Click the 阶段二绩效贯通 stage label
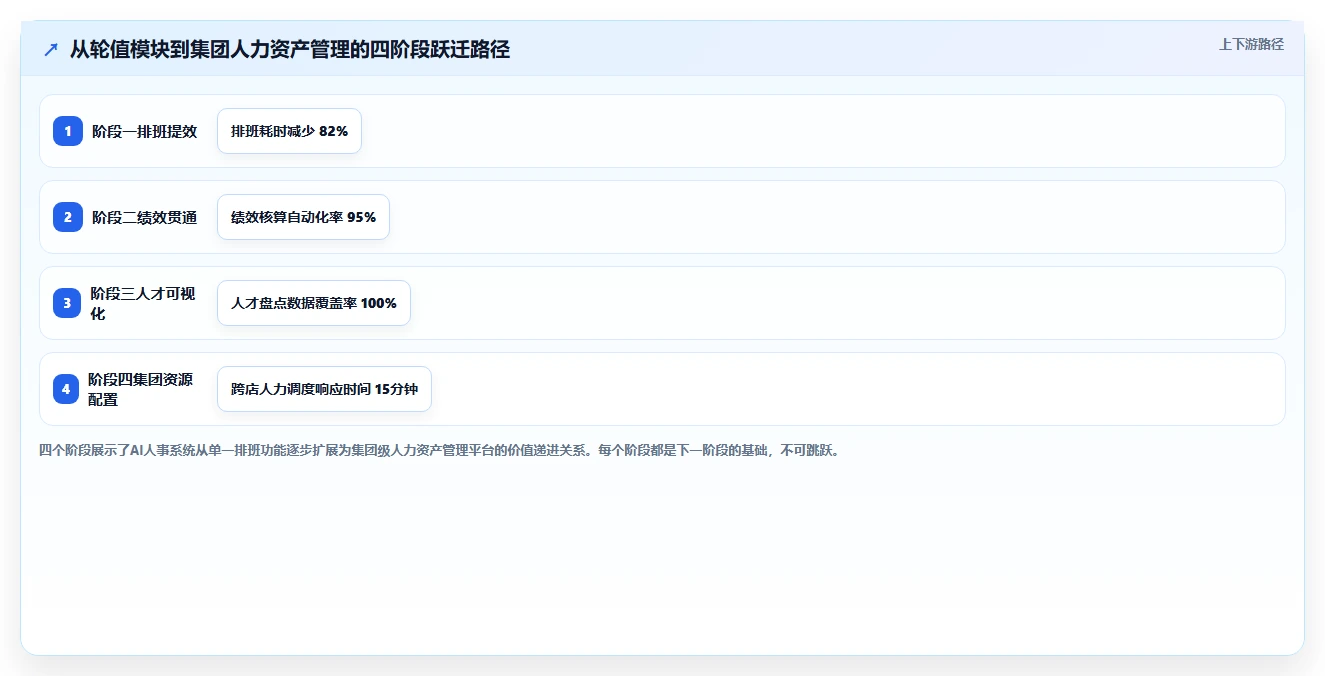Viewport: 1325px width, 676px height. (145, 217)
